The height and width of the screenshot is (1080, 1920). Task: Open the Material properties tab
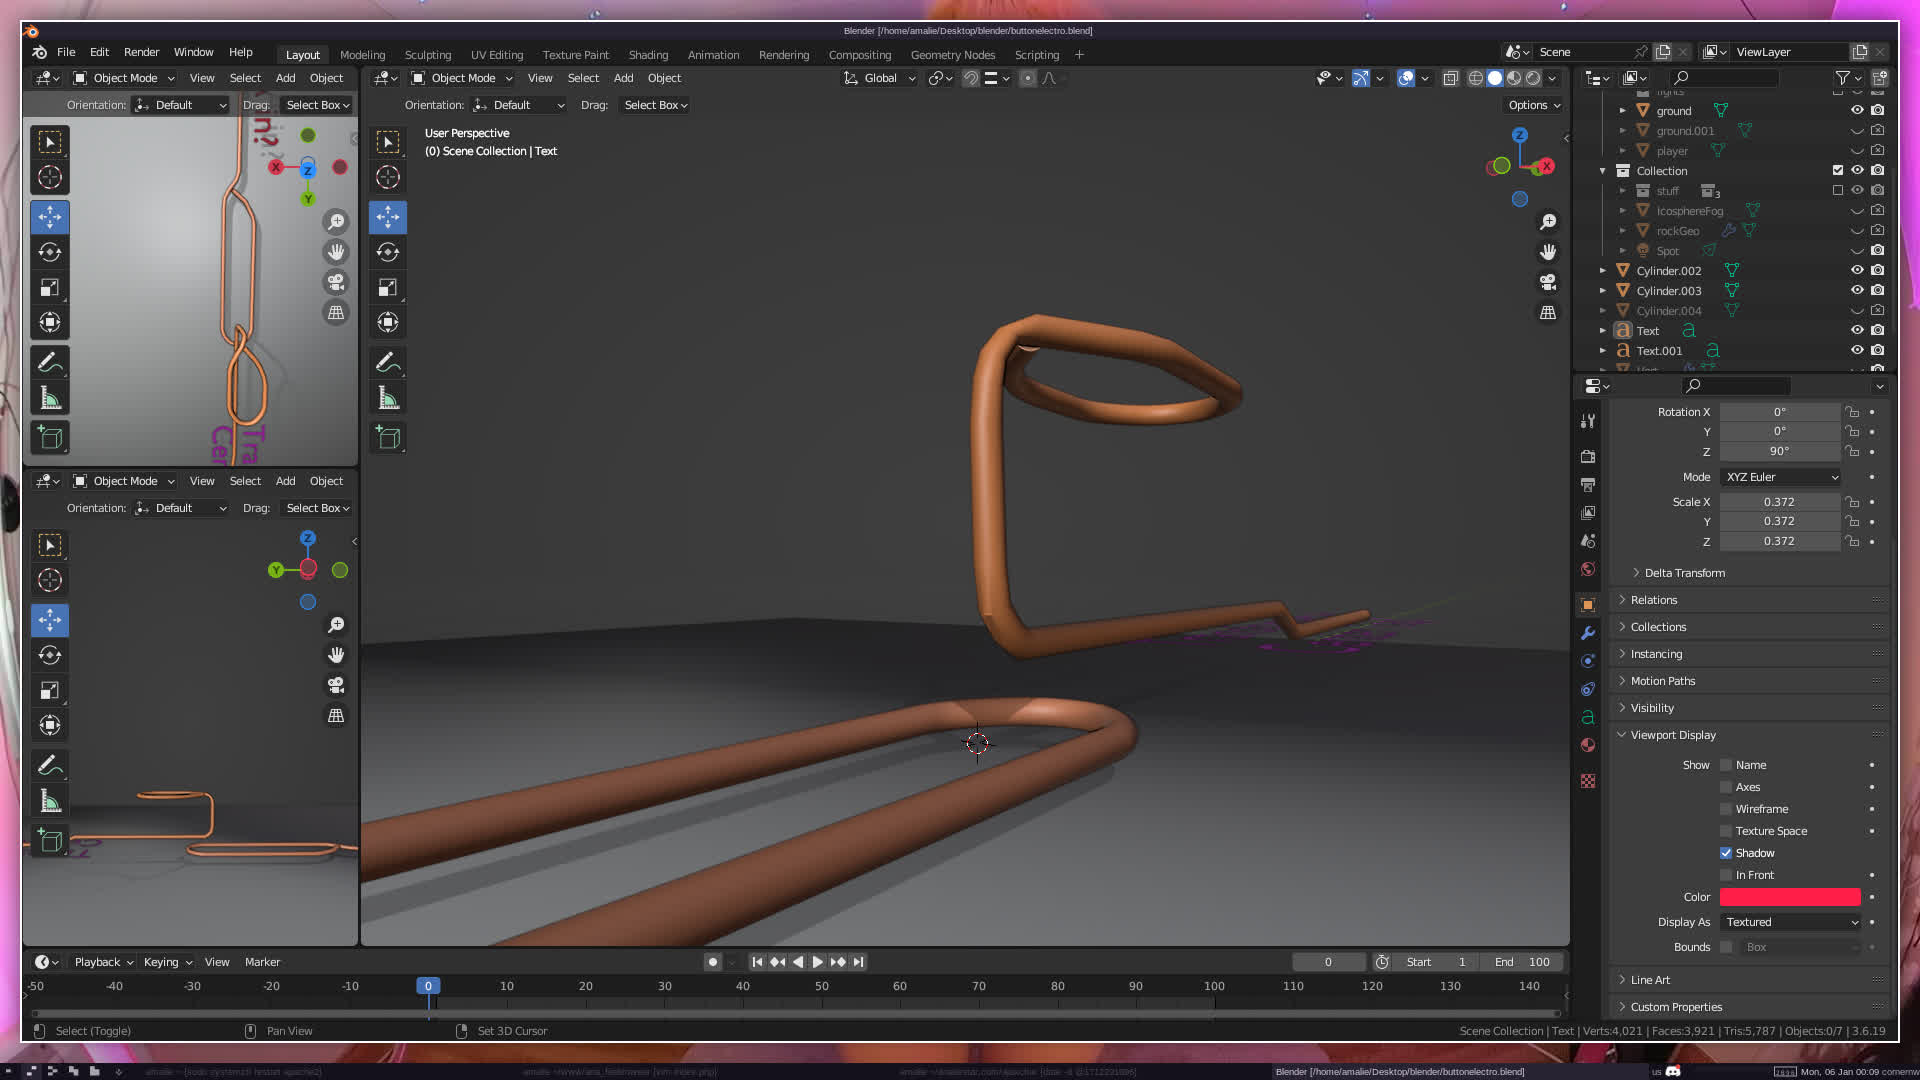click(x=1588, y=745)
